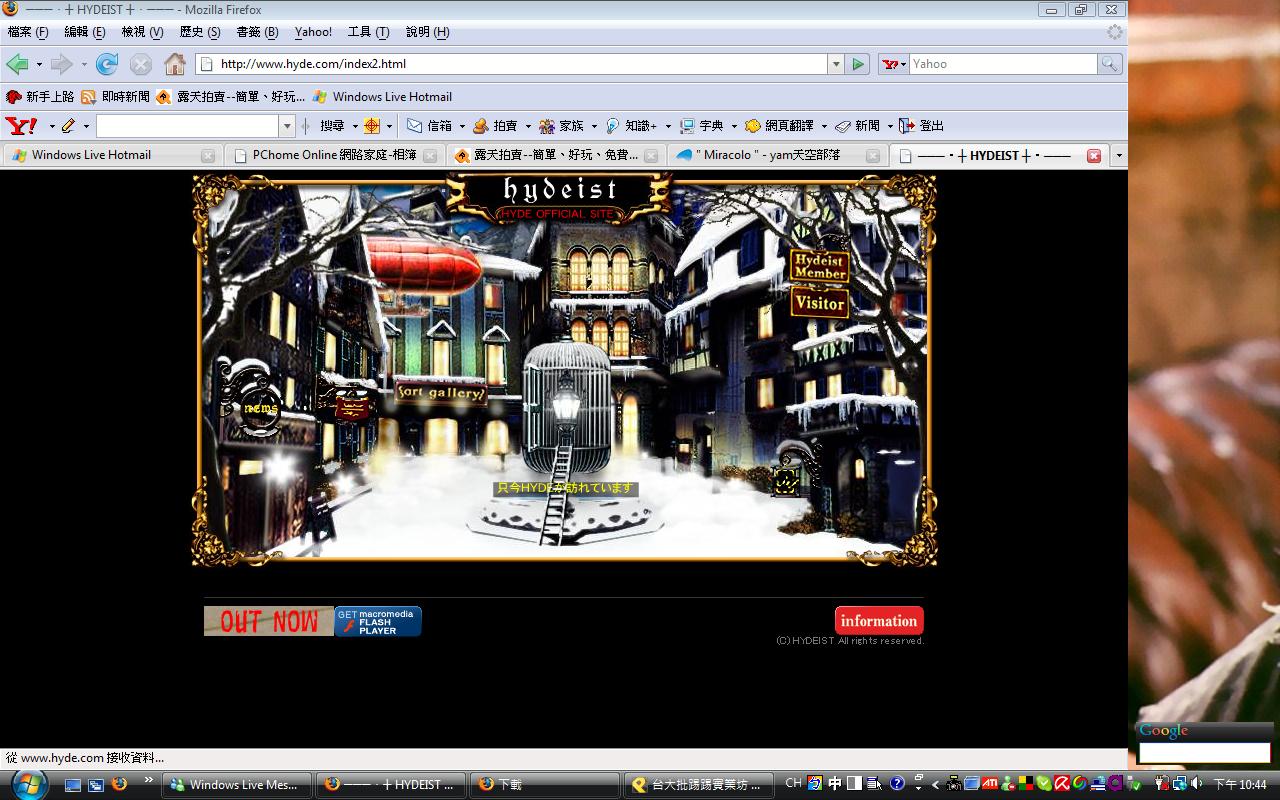Open the 說明 (H) menu
The image size is (1280, 800).
[x=427, y=32]
